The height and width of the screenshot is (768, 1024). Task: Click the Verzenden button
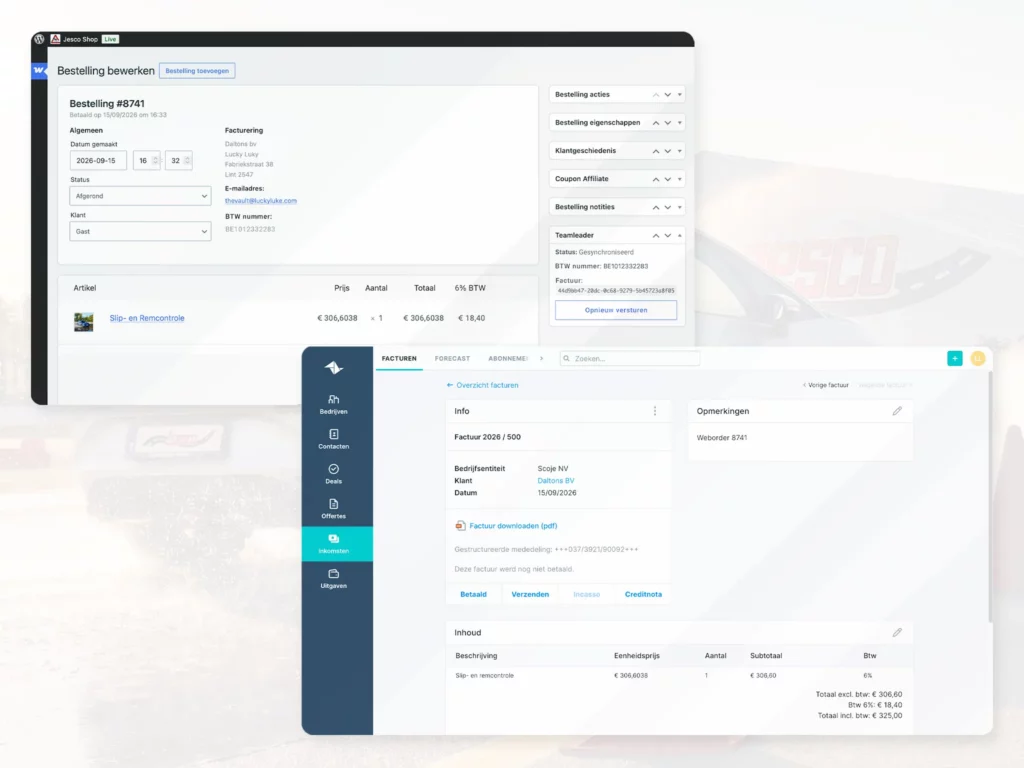(x=530, y=594)
